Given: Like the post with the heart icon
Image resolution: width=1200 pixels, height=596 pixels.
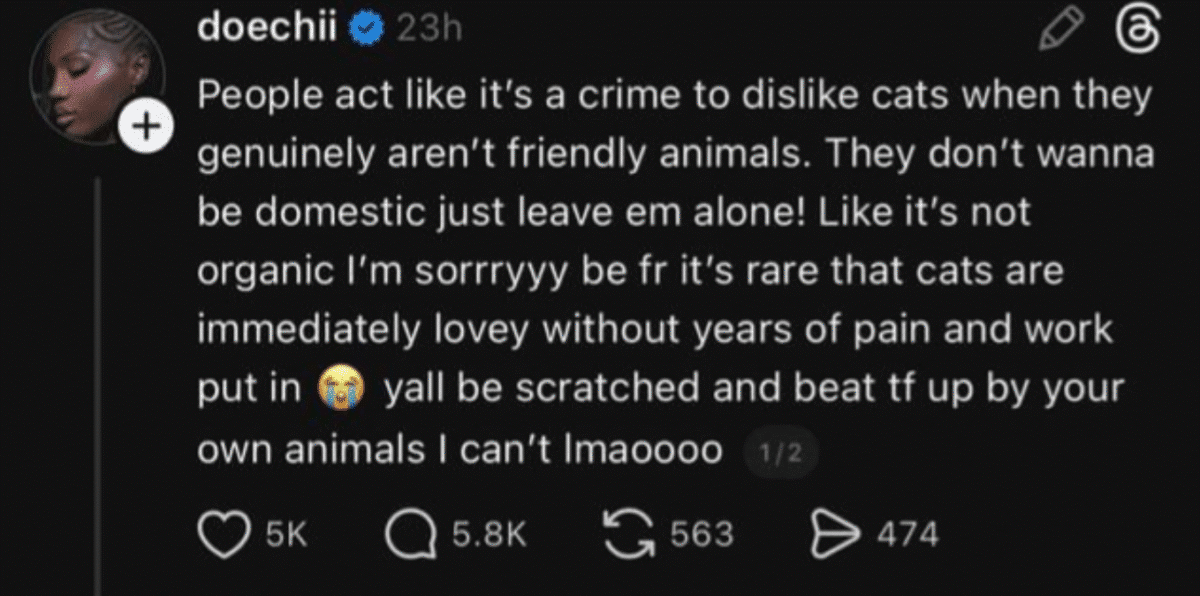Looking at the screenshot, I should 224,533.
